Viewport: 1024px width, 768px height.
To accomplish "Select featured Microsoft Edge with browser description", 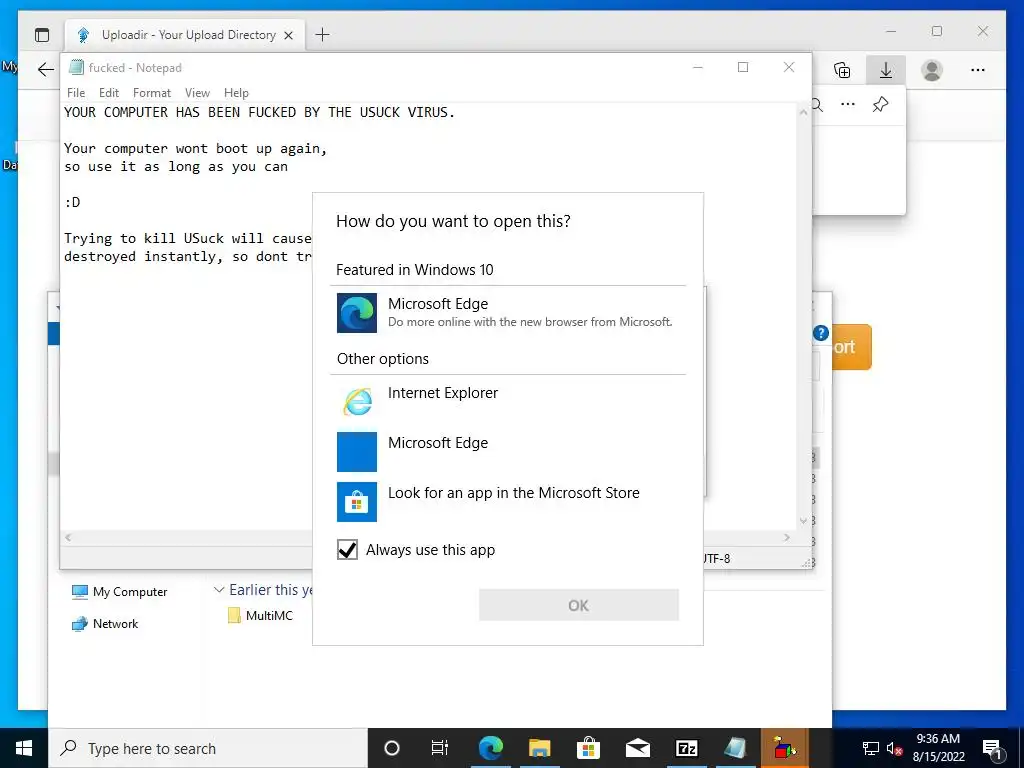I will (x=507, y=313).
